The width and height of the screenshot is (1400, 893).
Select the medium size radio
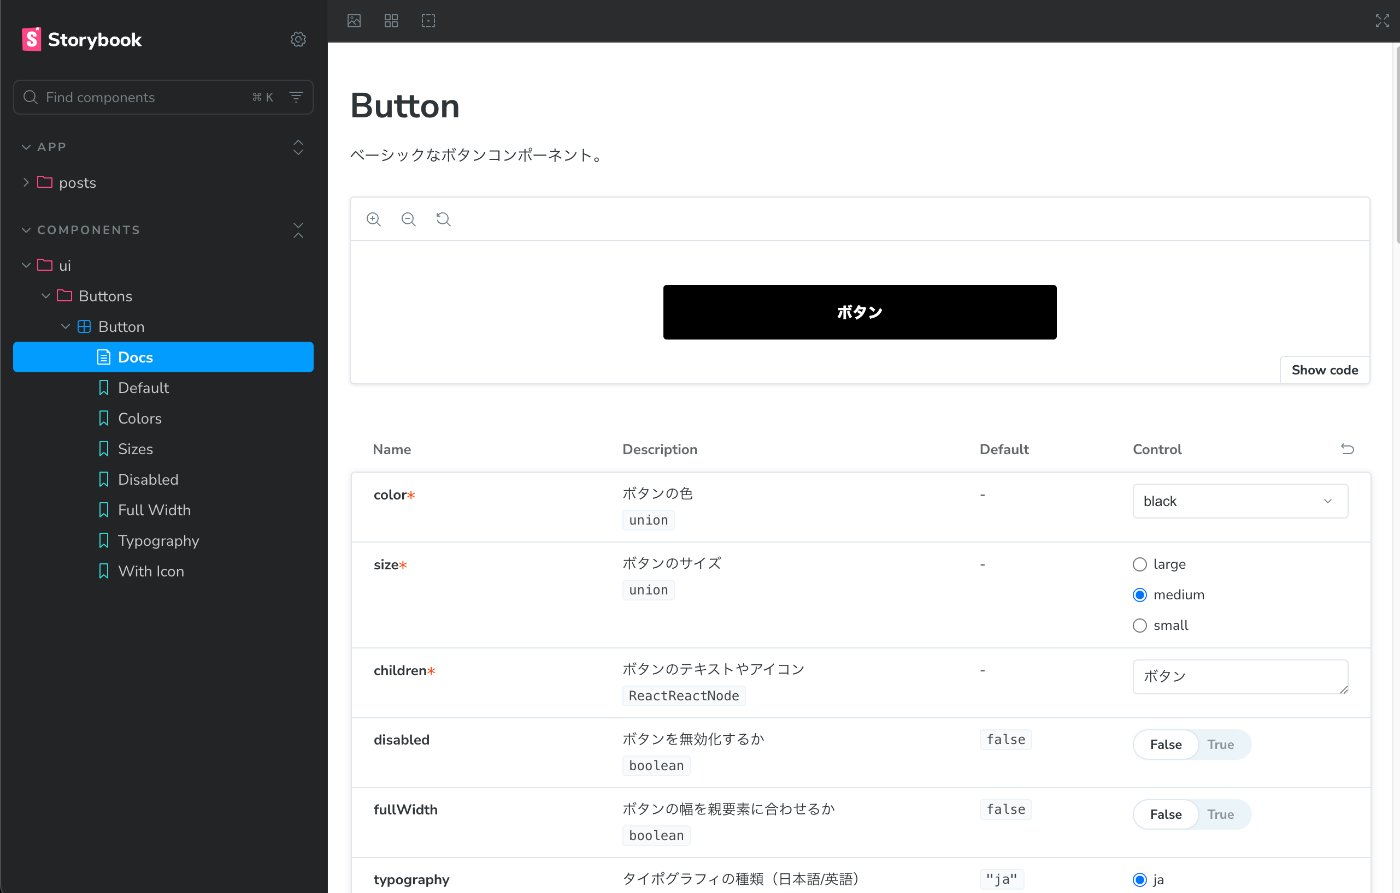click(1139, 594)
